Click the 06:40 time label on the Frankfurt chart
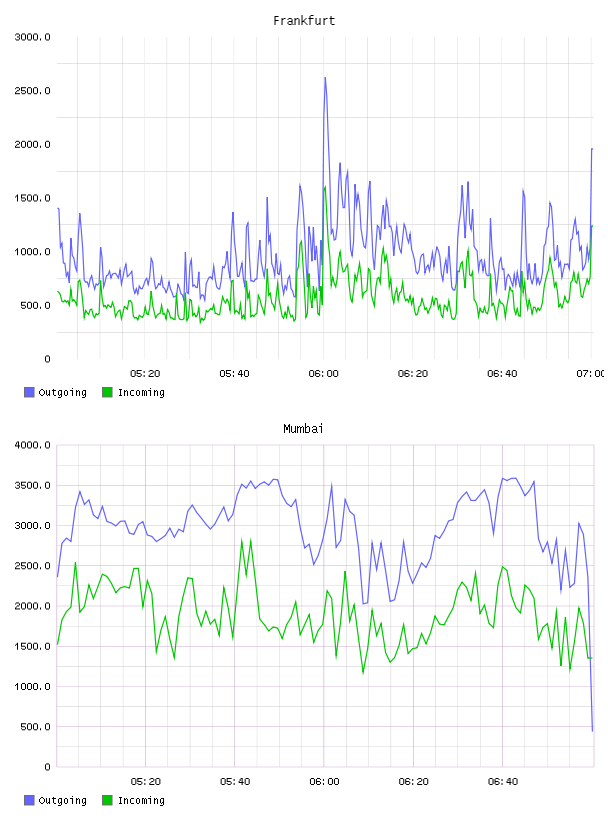Image resolution: width=608 pixels, height=816 pixels. pyautogui.click(x=502, y=374)
